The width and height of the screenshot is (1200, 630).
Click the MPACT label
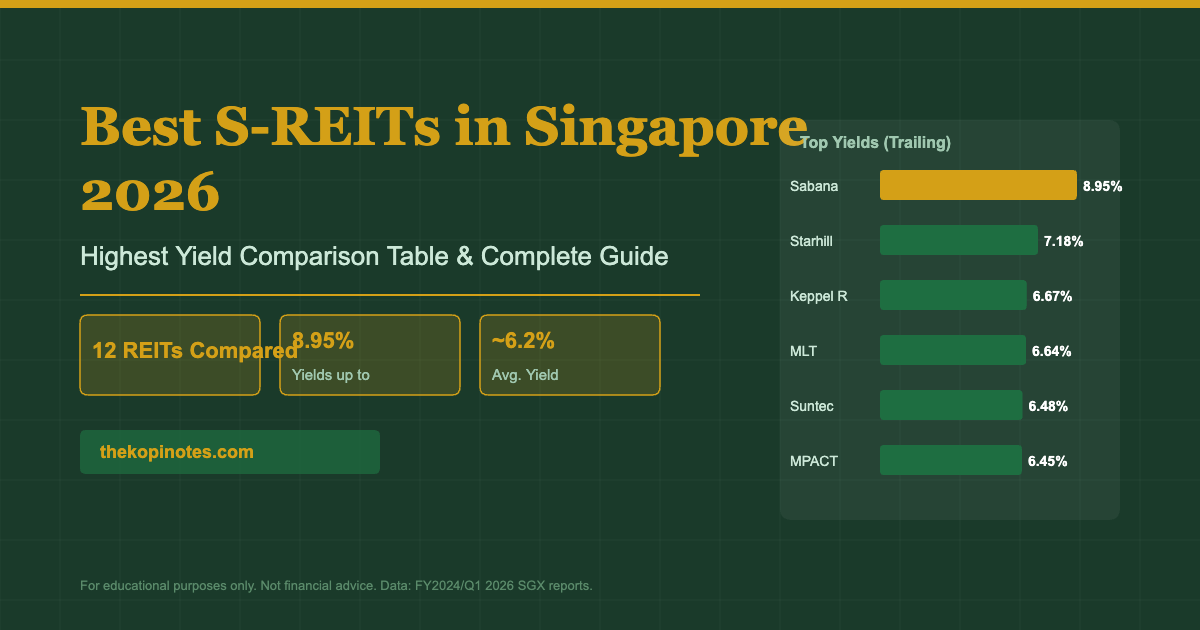tap(813, 461)
